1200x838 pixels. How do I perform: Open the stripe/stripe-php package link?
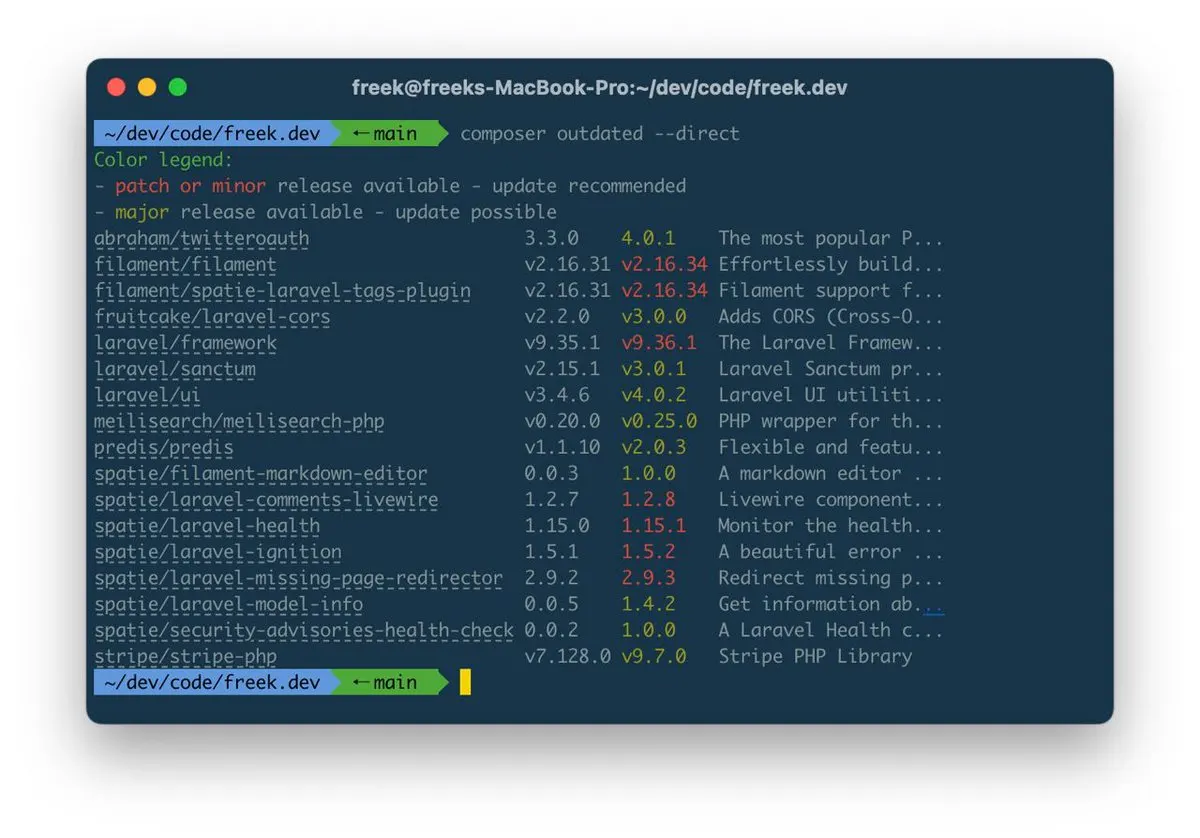[185, 656]
